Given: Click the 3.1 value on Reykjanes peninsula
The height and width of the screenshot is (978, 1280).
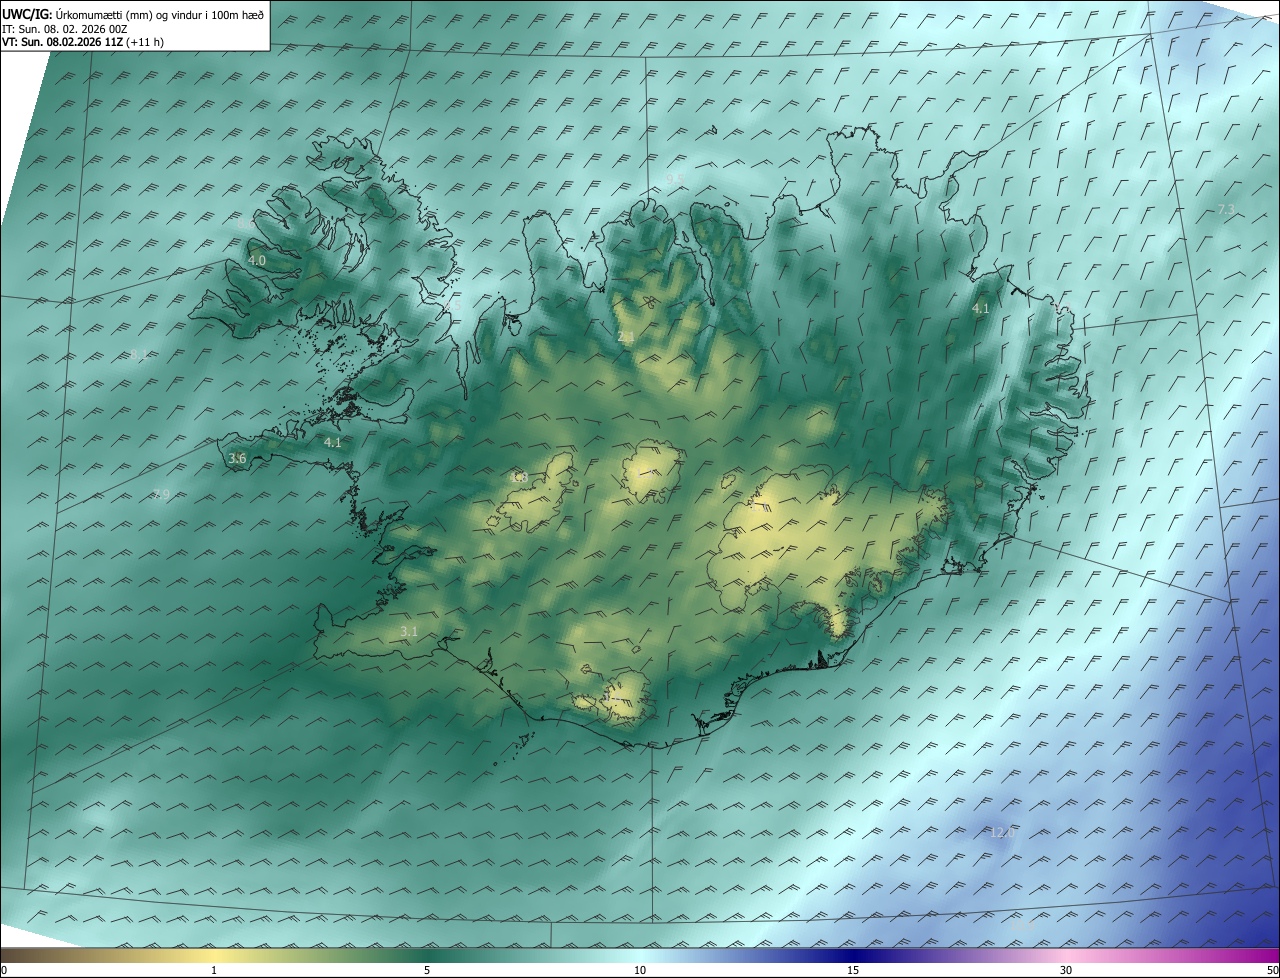Looking at the screenshot, I should click(x=409, y=631).
